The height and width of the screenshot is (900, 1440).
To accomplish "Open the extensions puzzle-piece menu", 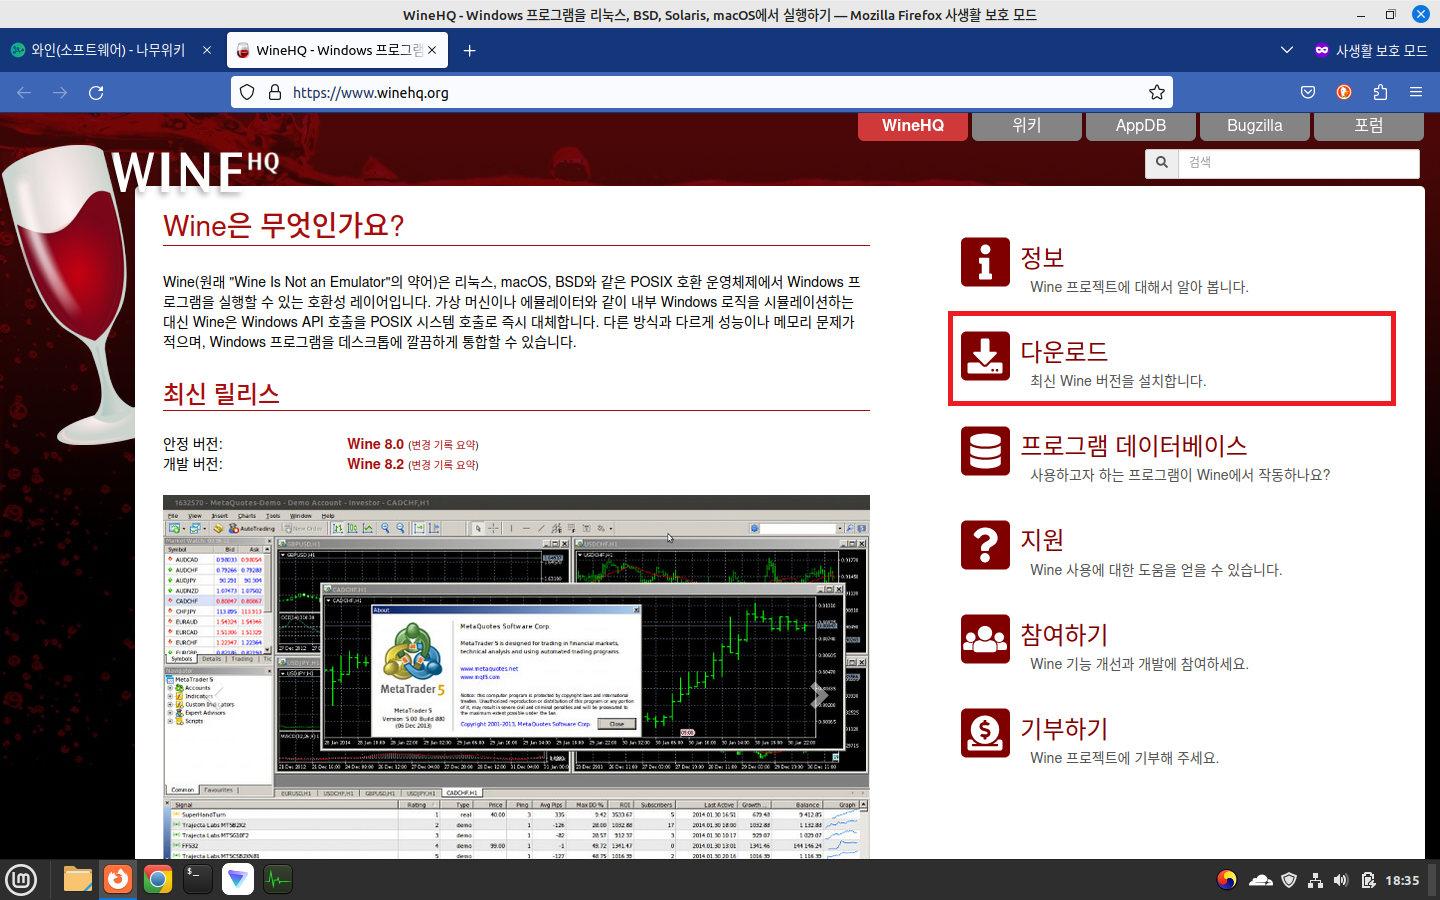I will (x=1380, y=92).
